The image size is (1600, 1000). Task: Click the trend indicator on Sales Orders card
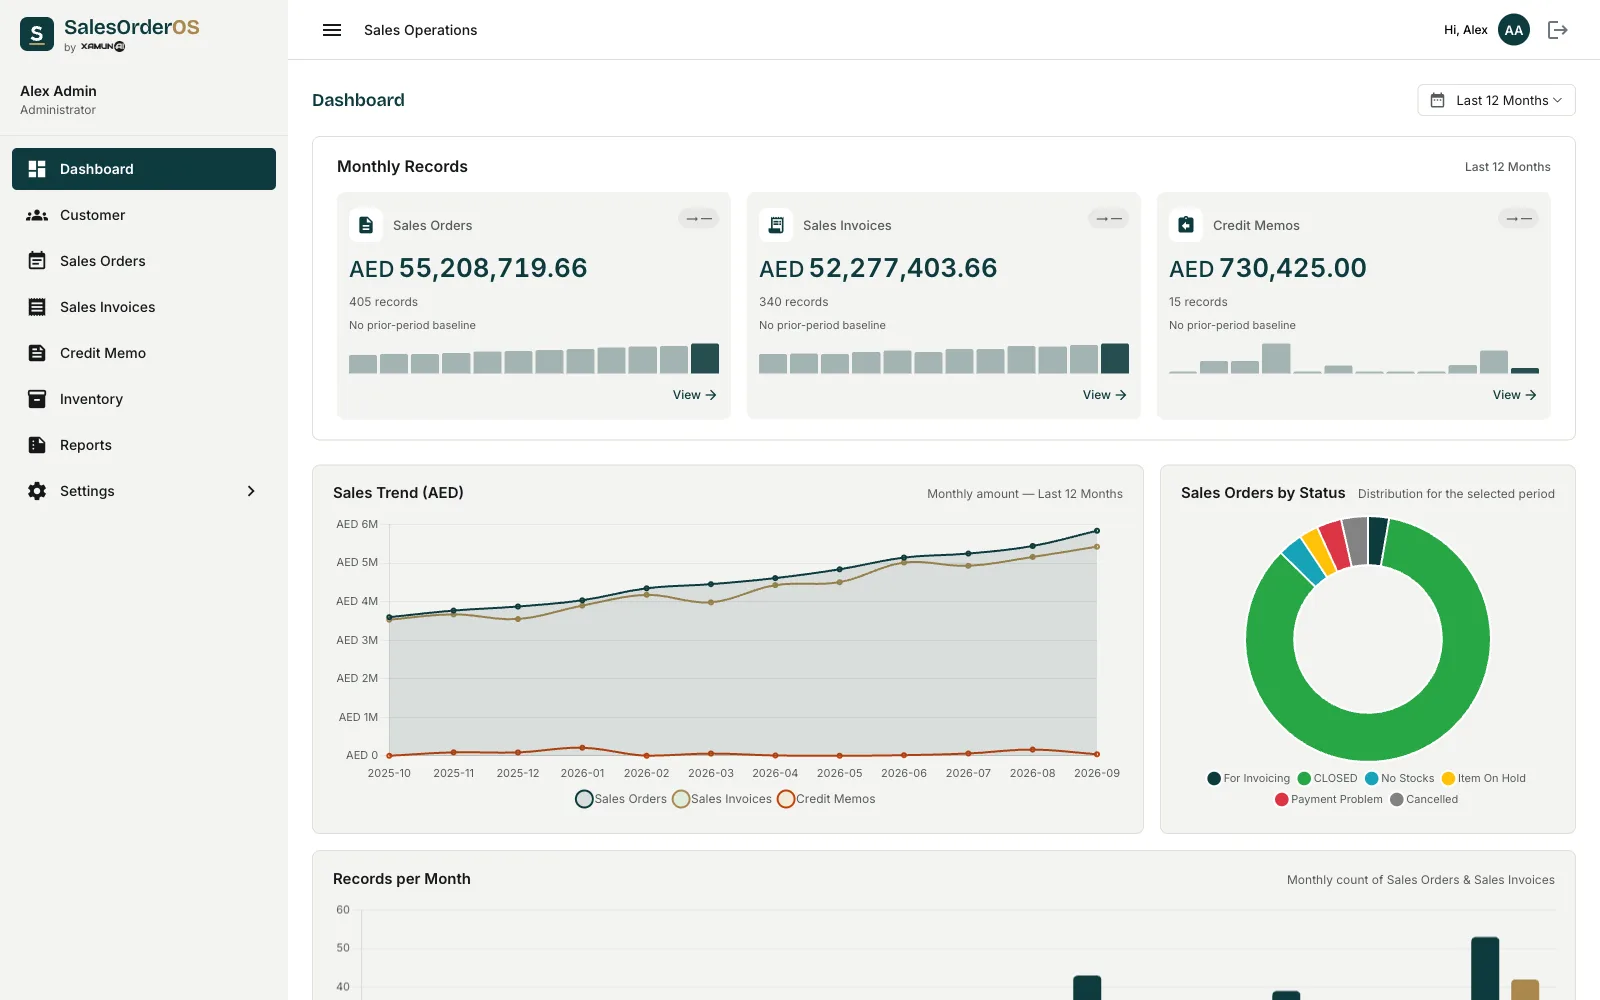(x=699, y=218)
